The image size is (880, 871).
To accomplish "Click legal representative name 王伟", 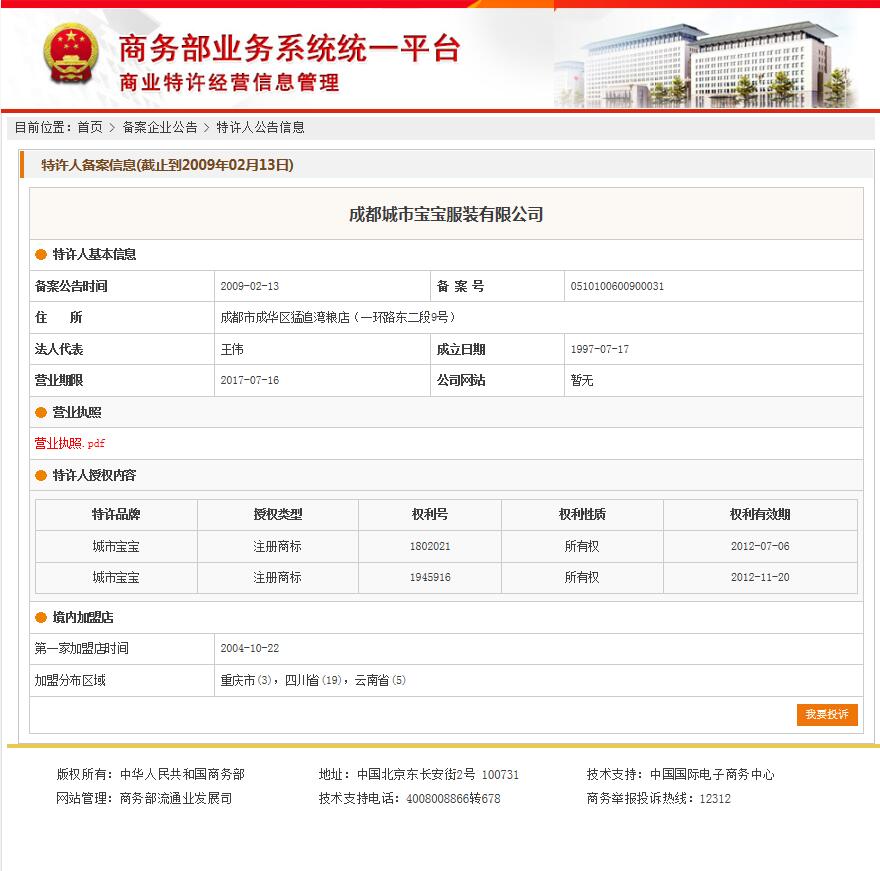I will tap(232, 349).
